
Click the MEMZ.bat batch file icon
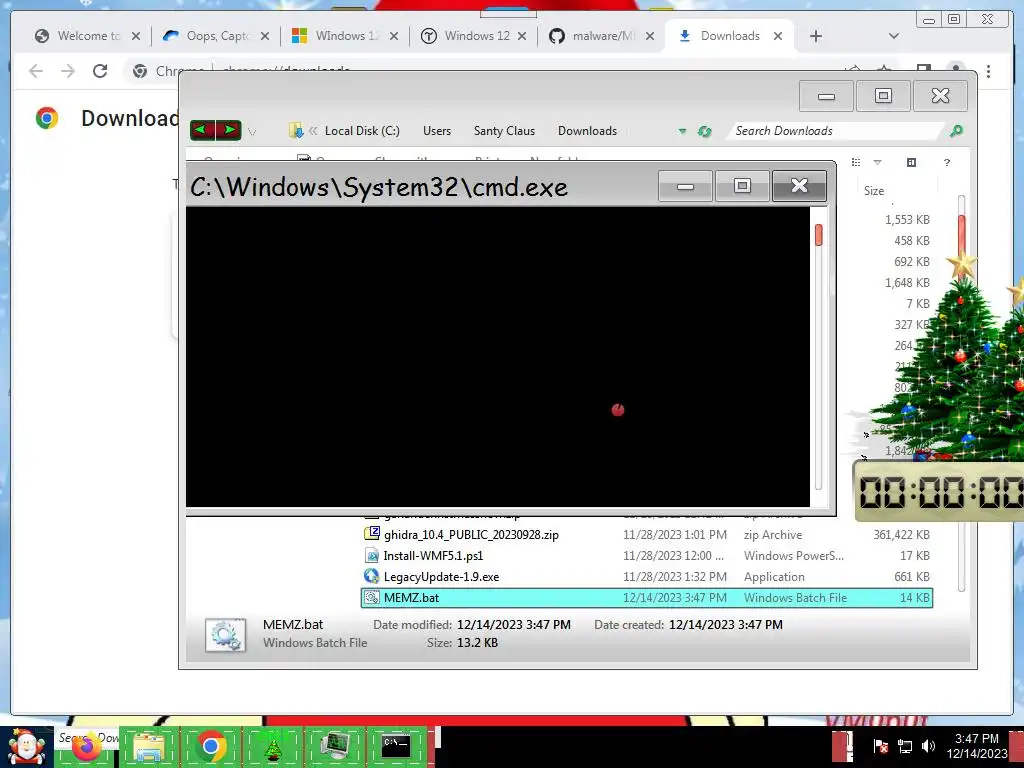(372, 597)
